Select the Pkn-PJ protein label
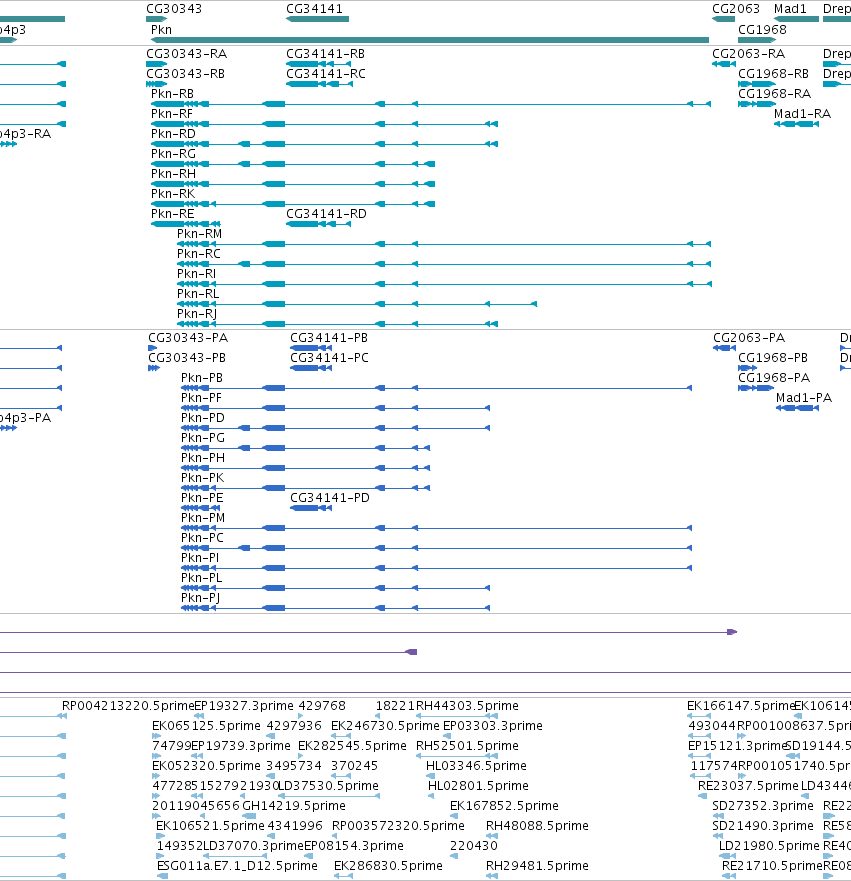The image size is (851, 881). [x=200, y=598]
